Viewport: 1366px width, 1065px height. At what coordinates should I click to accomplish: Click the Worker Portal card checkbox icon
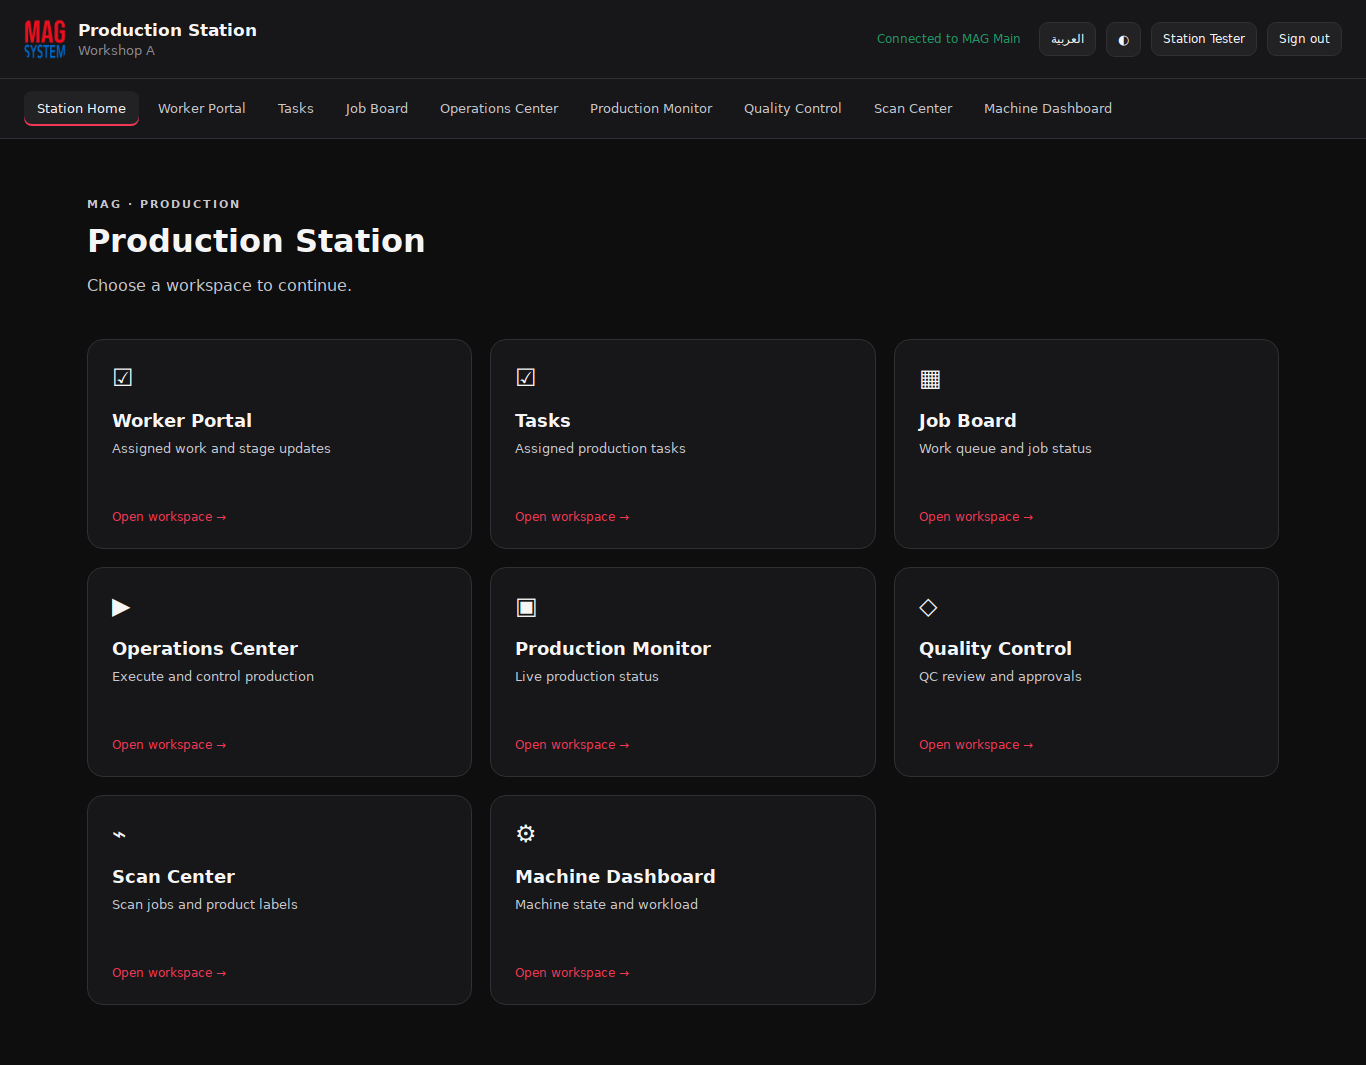(x=123, y=377)
